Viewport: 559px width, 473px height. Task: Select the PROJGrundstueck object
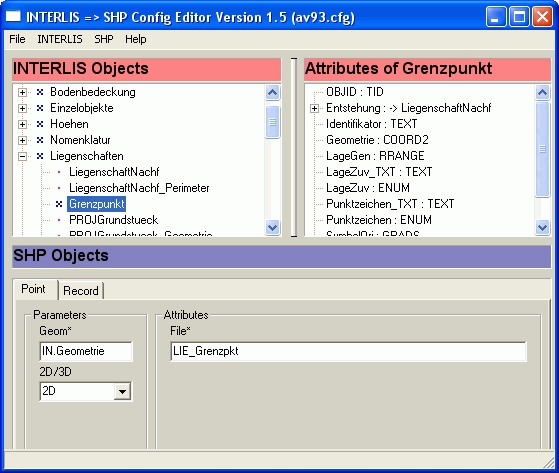[113, 220]
